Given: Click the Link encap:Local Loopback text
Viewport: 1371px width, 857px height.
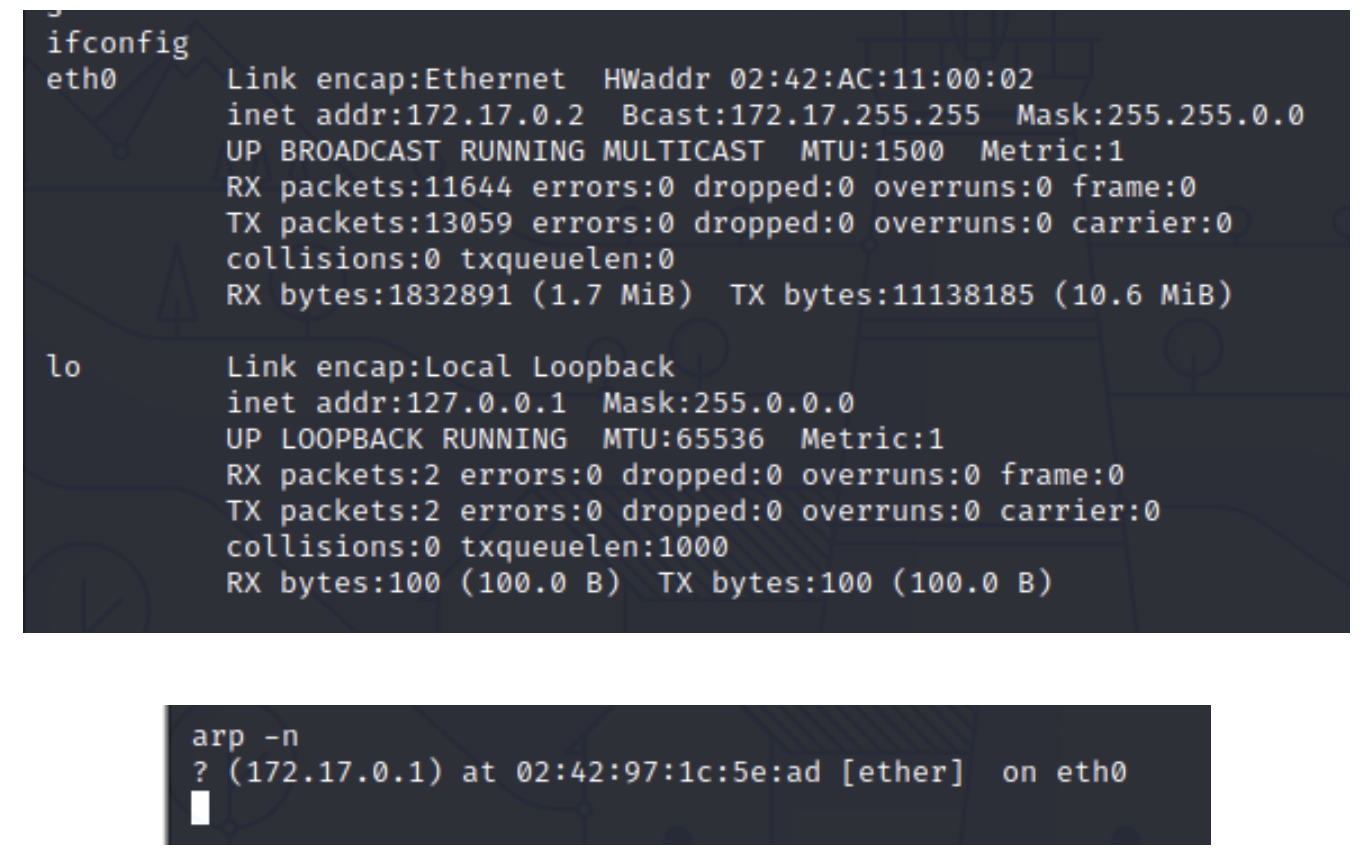Looking at the screenshot, I should [x=451, y=368].
